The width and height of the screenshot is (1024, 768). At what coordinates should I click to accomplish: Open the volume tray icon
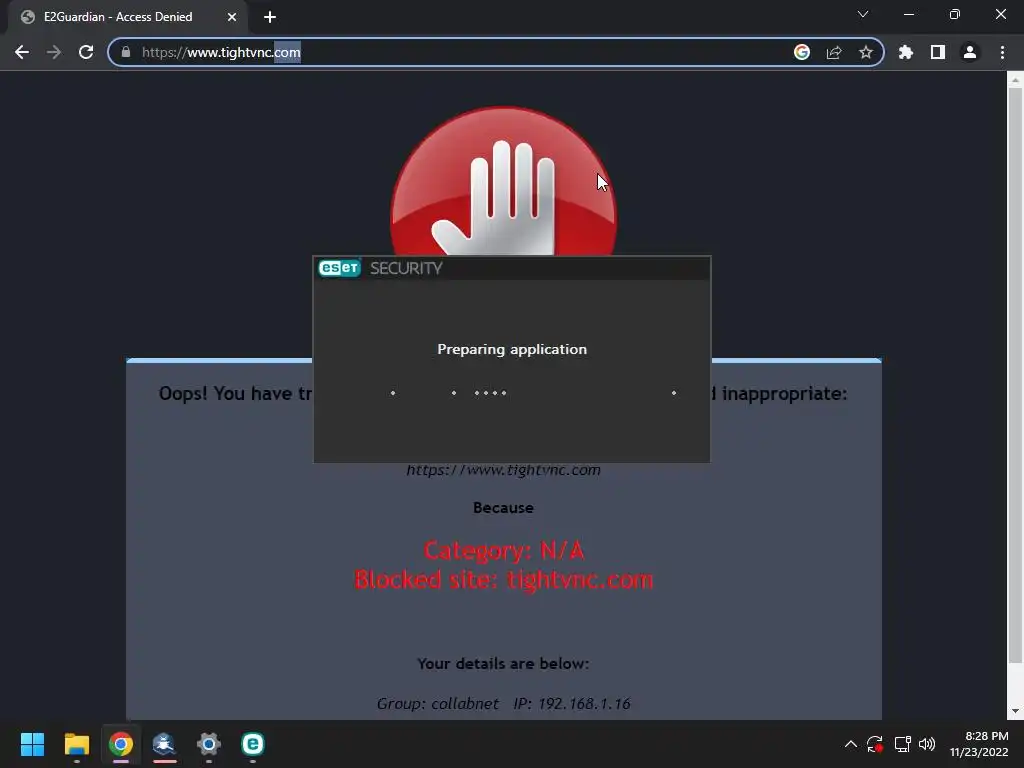927,744
